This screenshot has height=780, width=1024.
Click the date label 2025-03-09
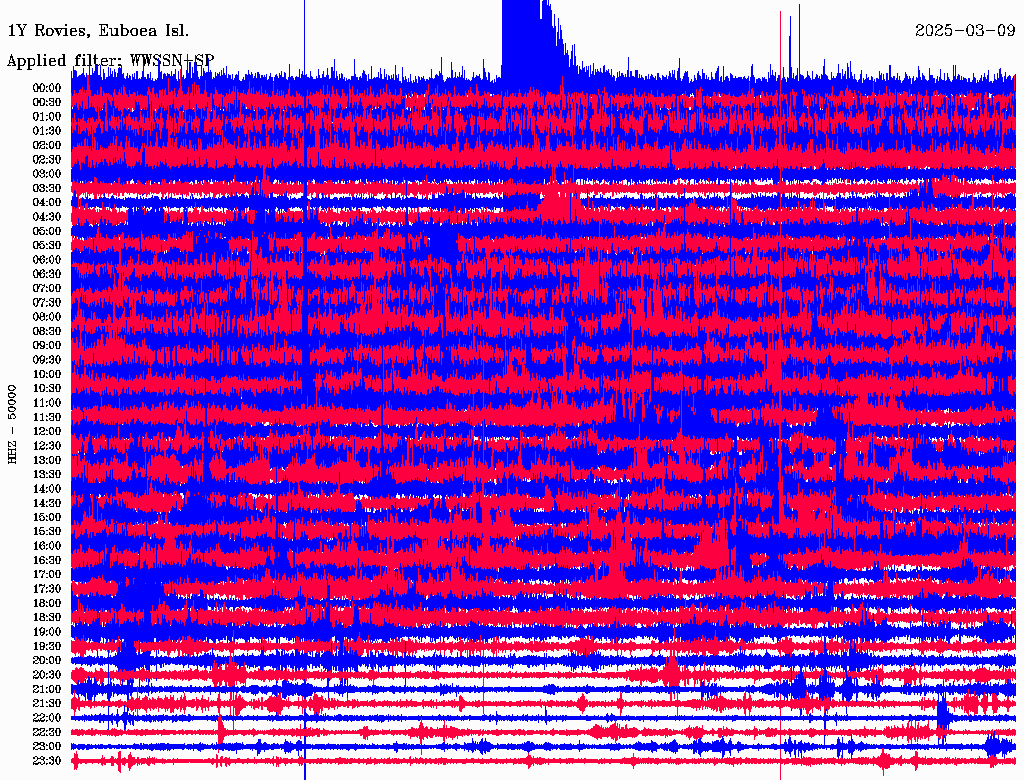pyautogui.click(x=964, y=30)
